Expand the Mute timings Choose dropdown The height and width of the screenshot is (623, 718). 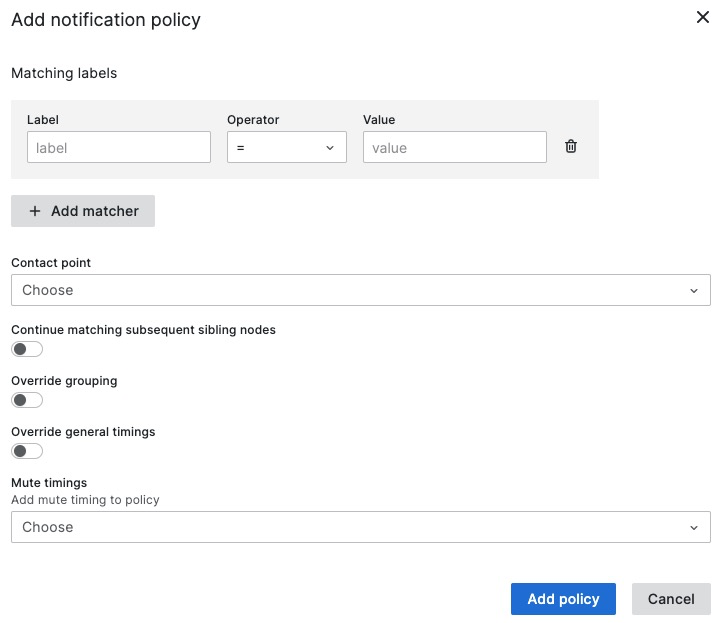361,527
